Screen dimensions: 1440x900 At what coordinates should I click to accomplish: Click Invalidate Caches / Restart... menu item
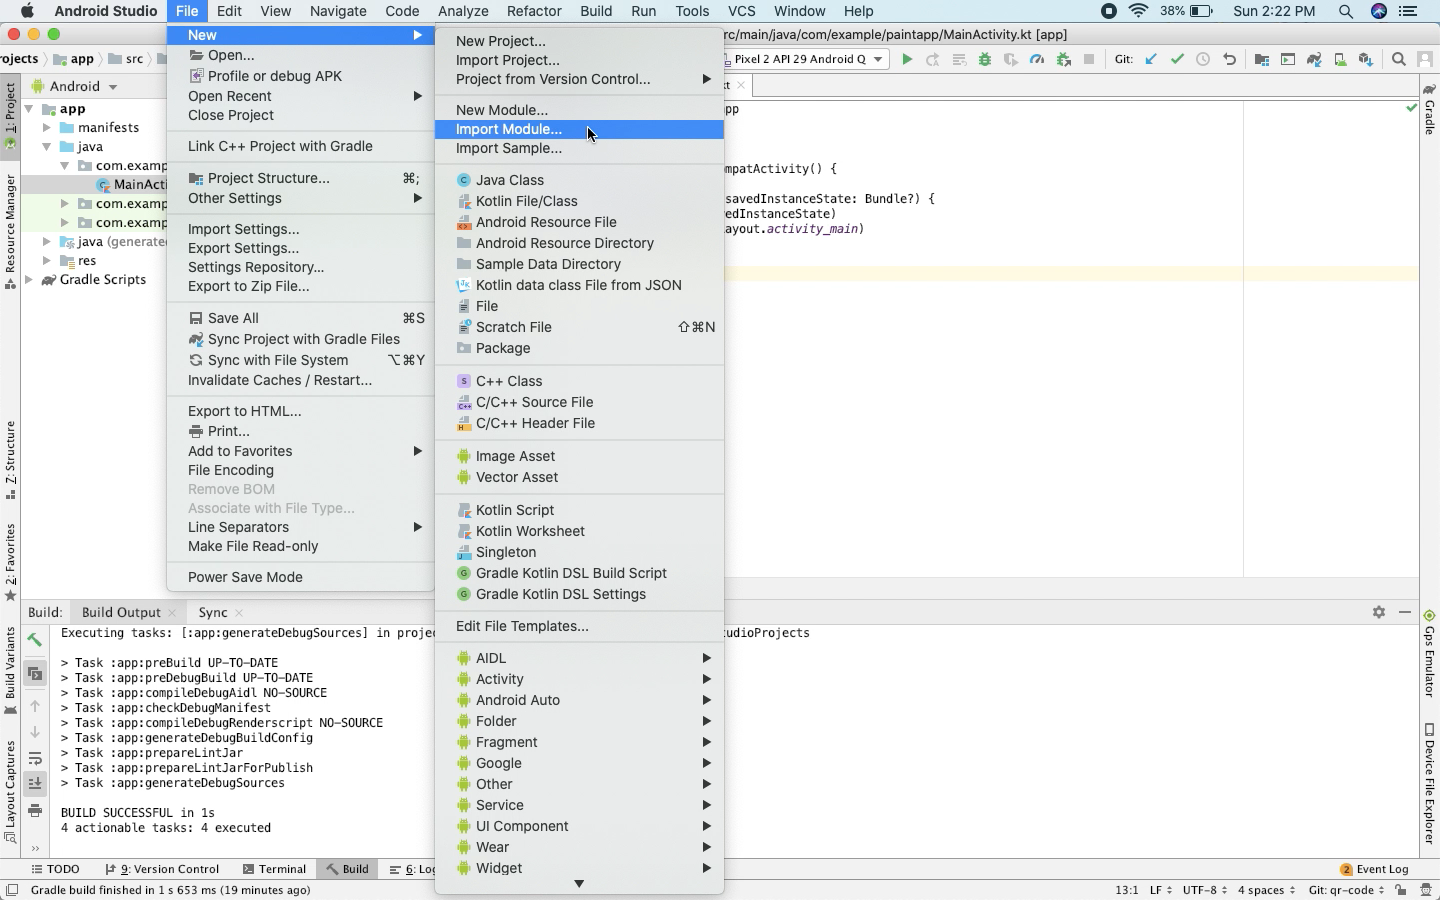click(x=301, y=380)
